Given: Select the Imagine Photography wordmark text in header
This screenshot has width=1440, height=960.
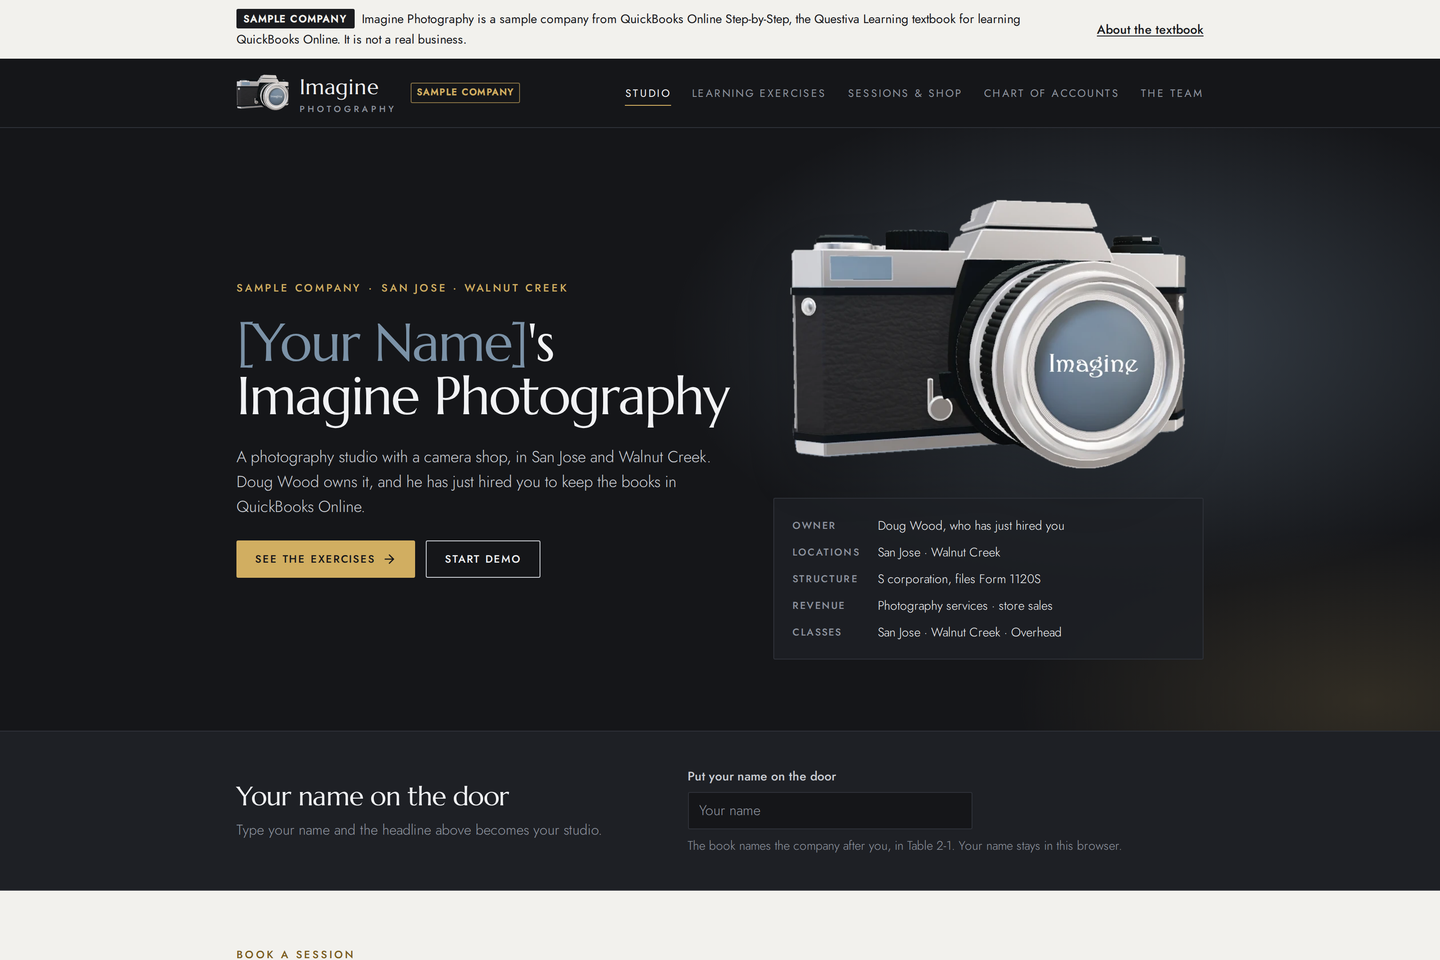Looking at the screenshot, I should tap(347, 94).
